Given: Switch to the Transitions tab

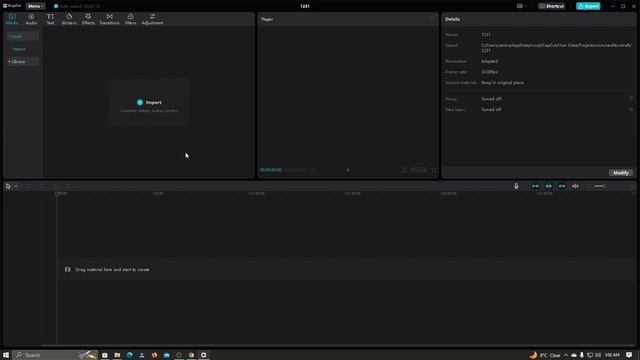Looking at the screenshot, I should [109, 19].
